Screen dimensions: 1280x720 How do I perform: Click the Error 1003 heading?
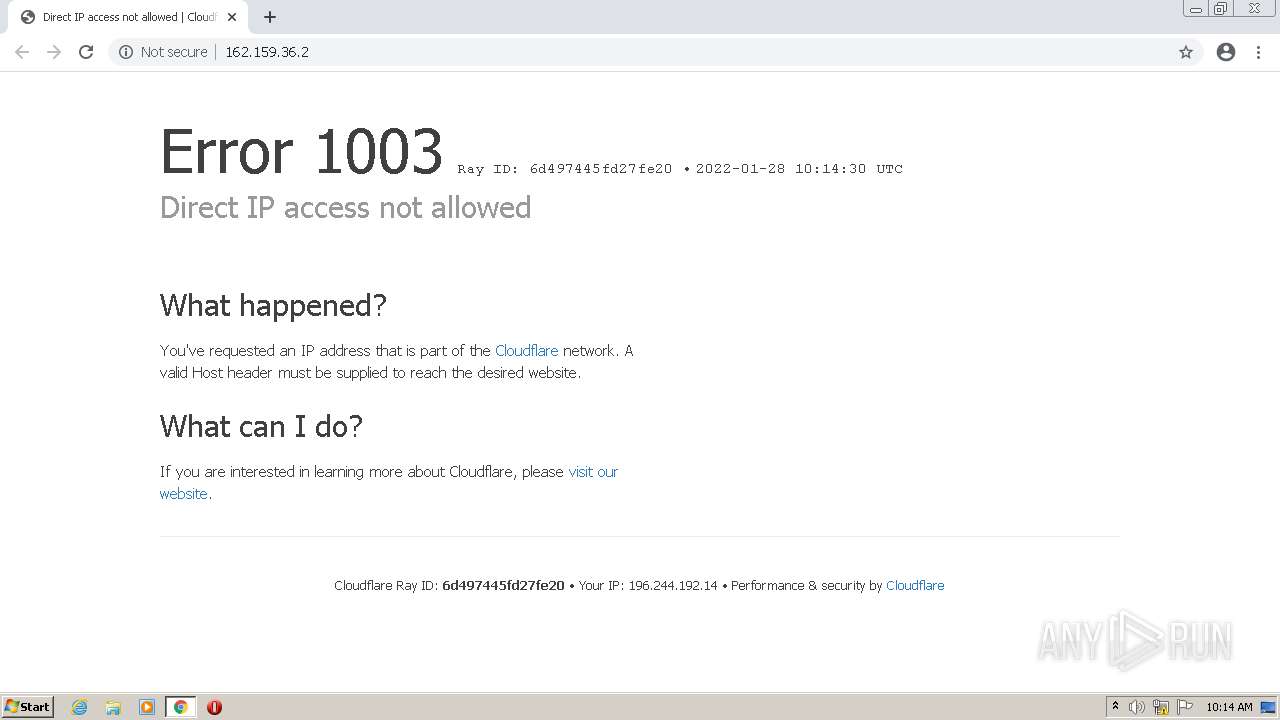tap(301, 152)
